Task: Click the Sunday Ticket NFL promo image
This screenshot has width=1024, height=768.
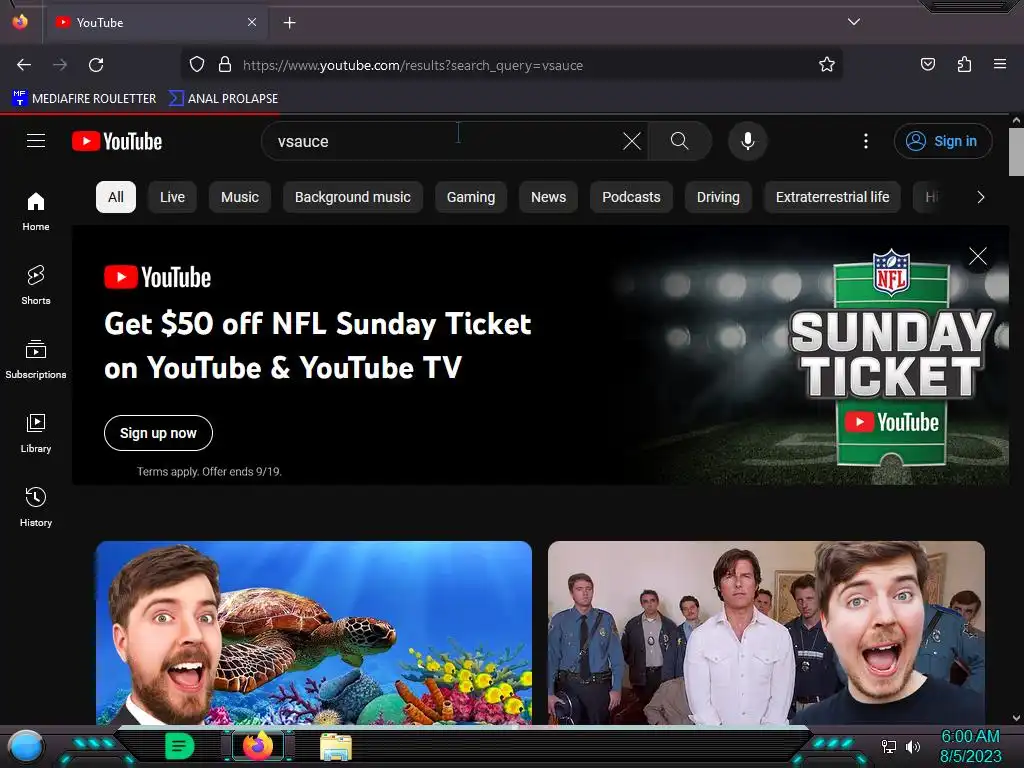Action: [x=890, y=356]
